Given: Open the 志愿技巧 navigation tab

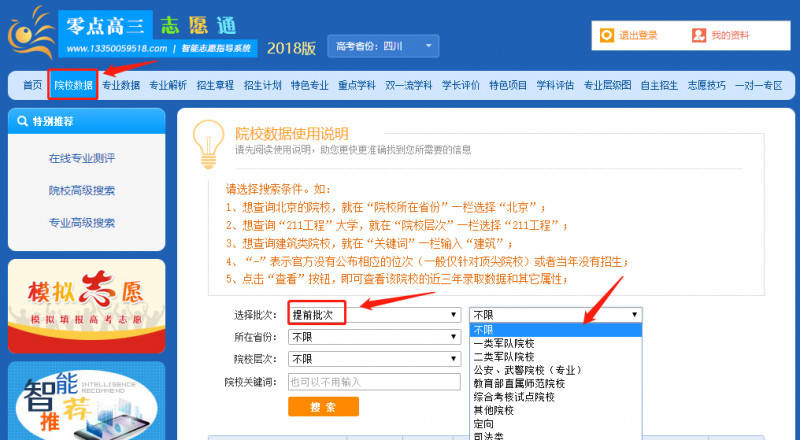Looking at the screenshot, I should pyautogui.click(x=707, y=85).
